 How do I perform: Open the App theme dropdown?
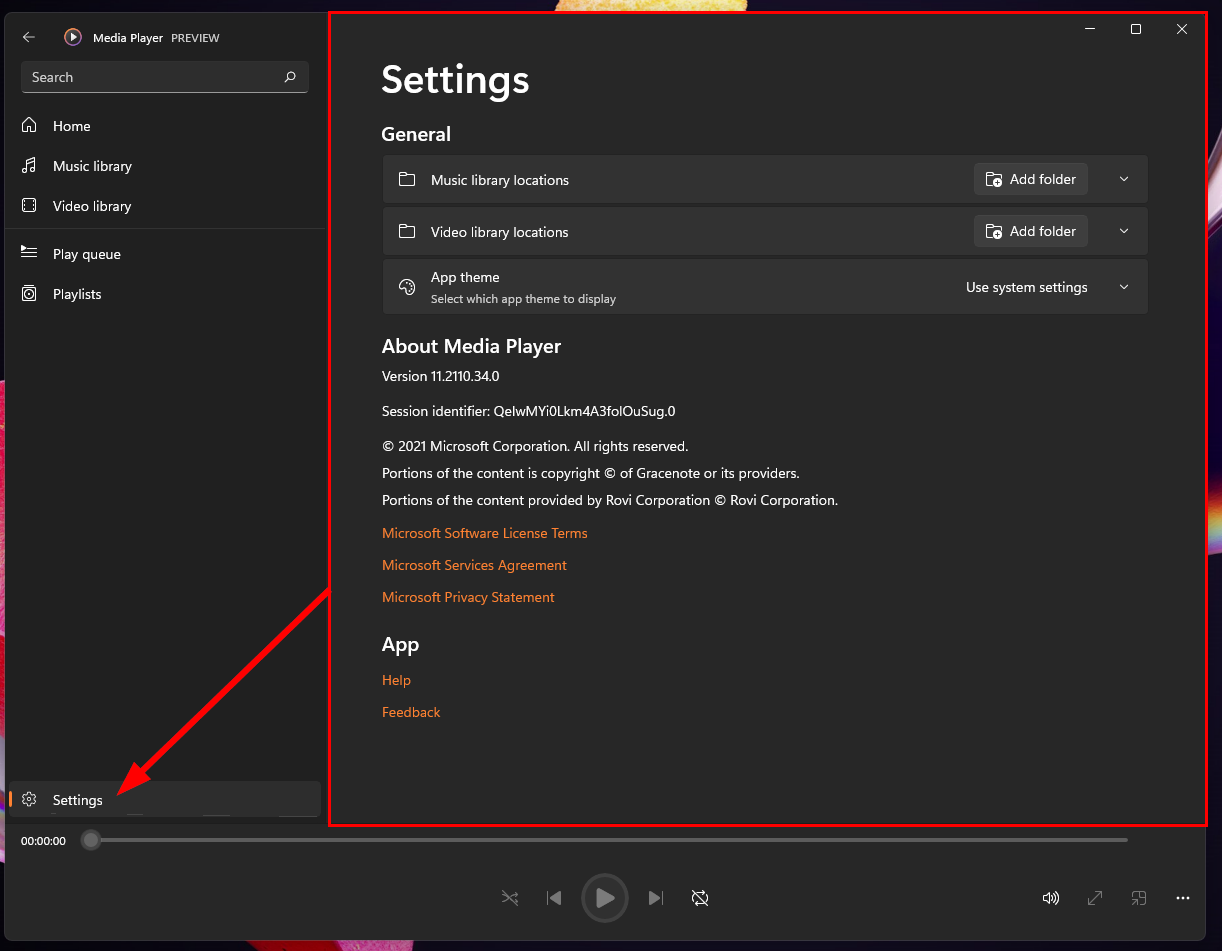click(x=1027, y=287)
